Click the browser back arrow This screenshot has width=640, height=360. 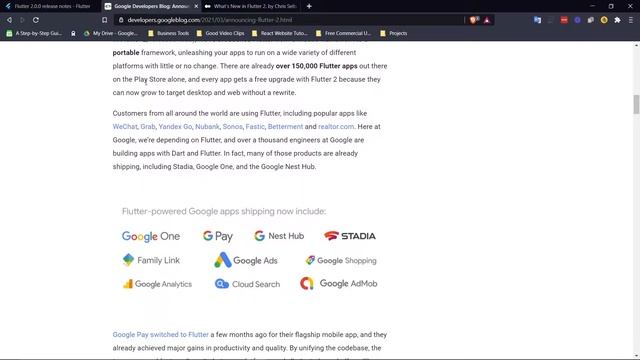click(x=9, y=20)
